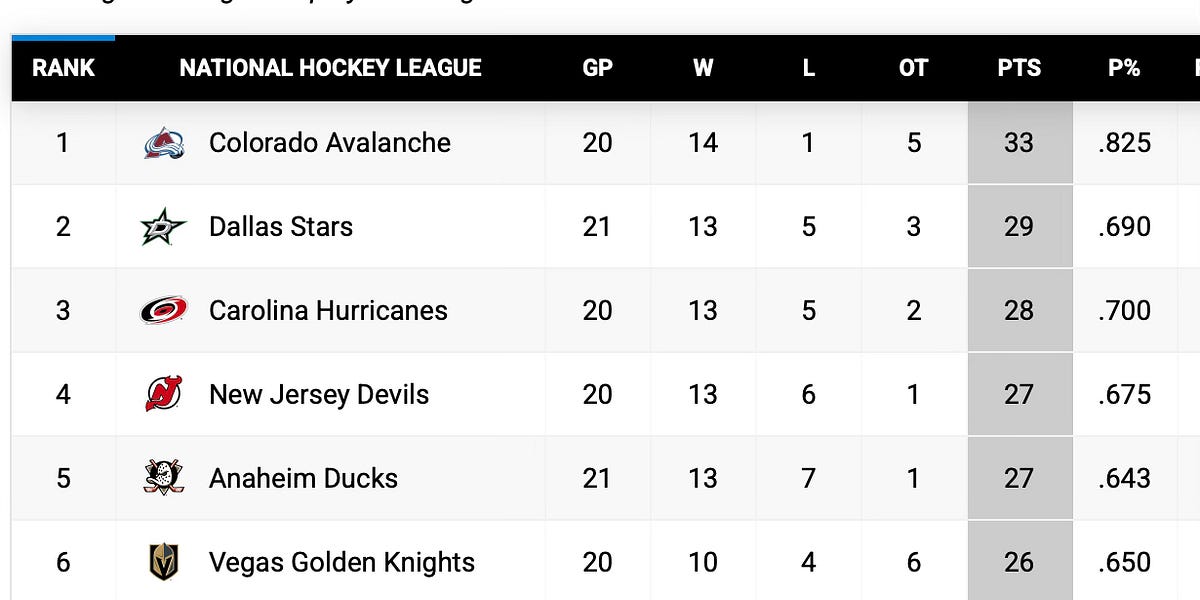The image size is (1200, 600).
Task: Click the Vegas Golden Knights shield logo
Action: click(x=163, y=562)
